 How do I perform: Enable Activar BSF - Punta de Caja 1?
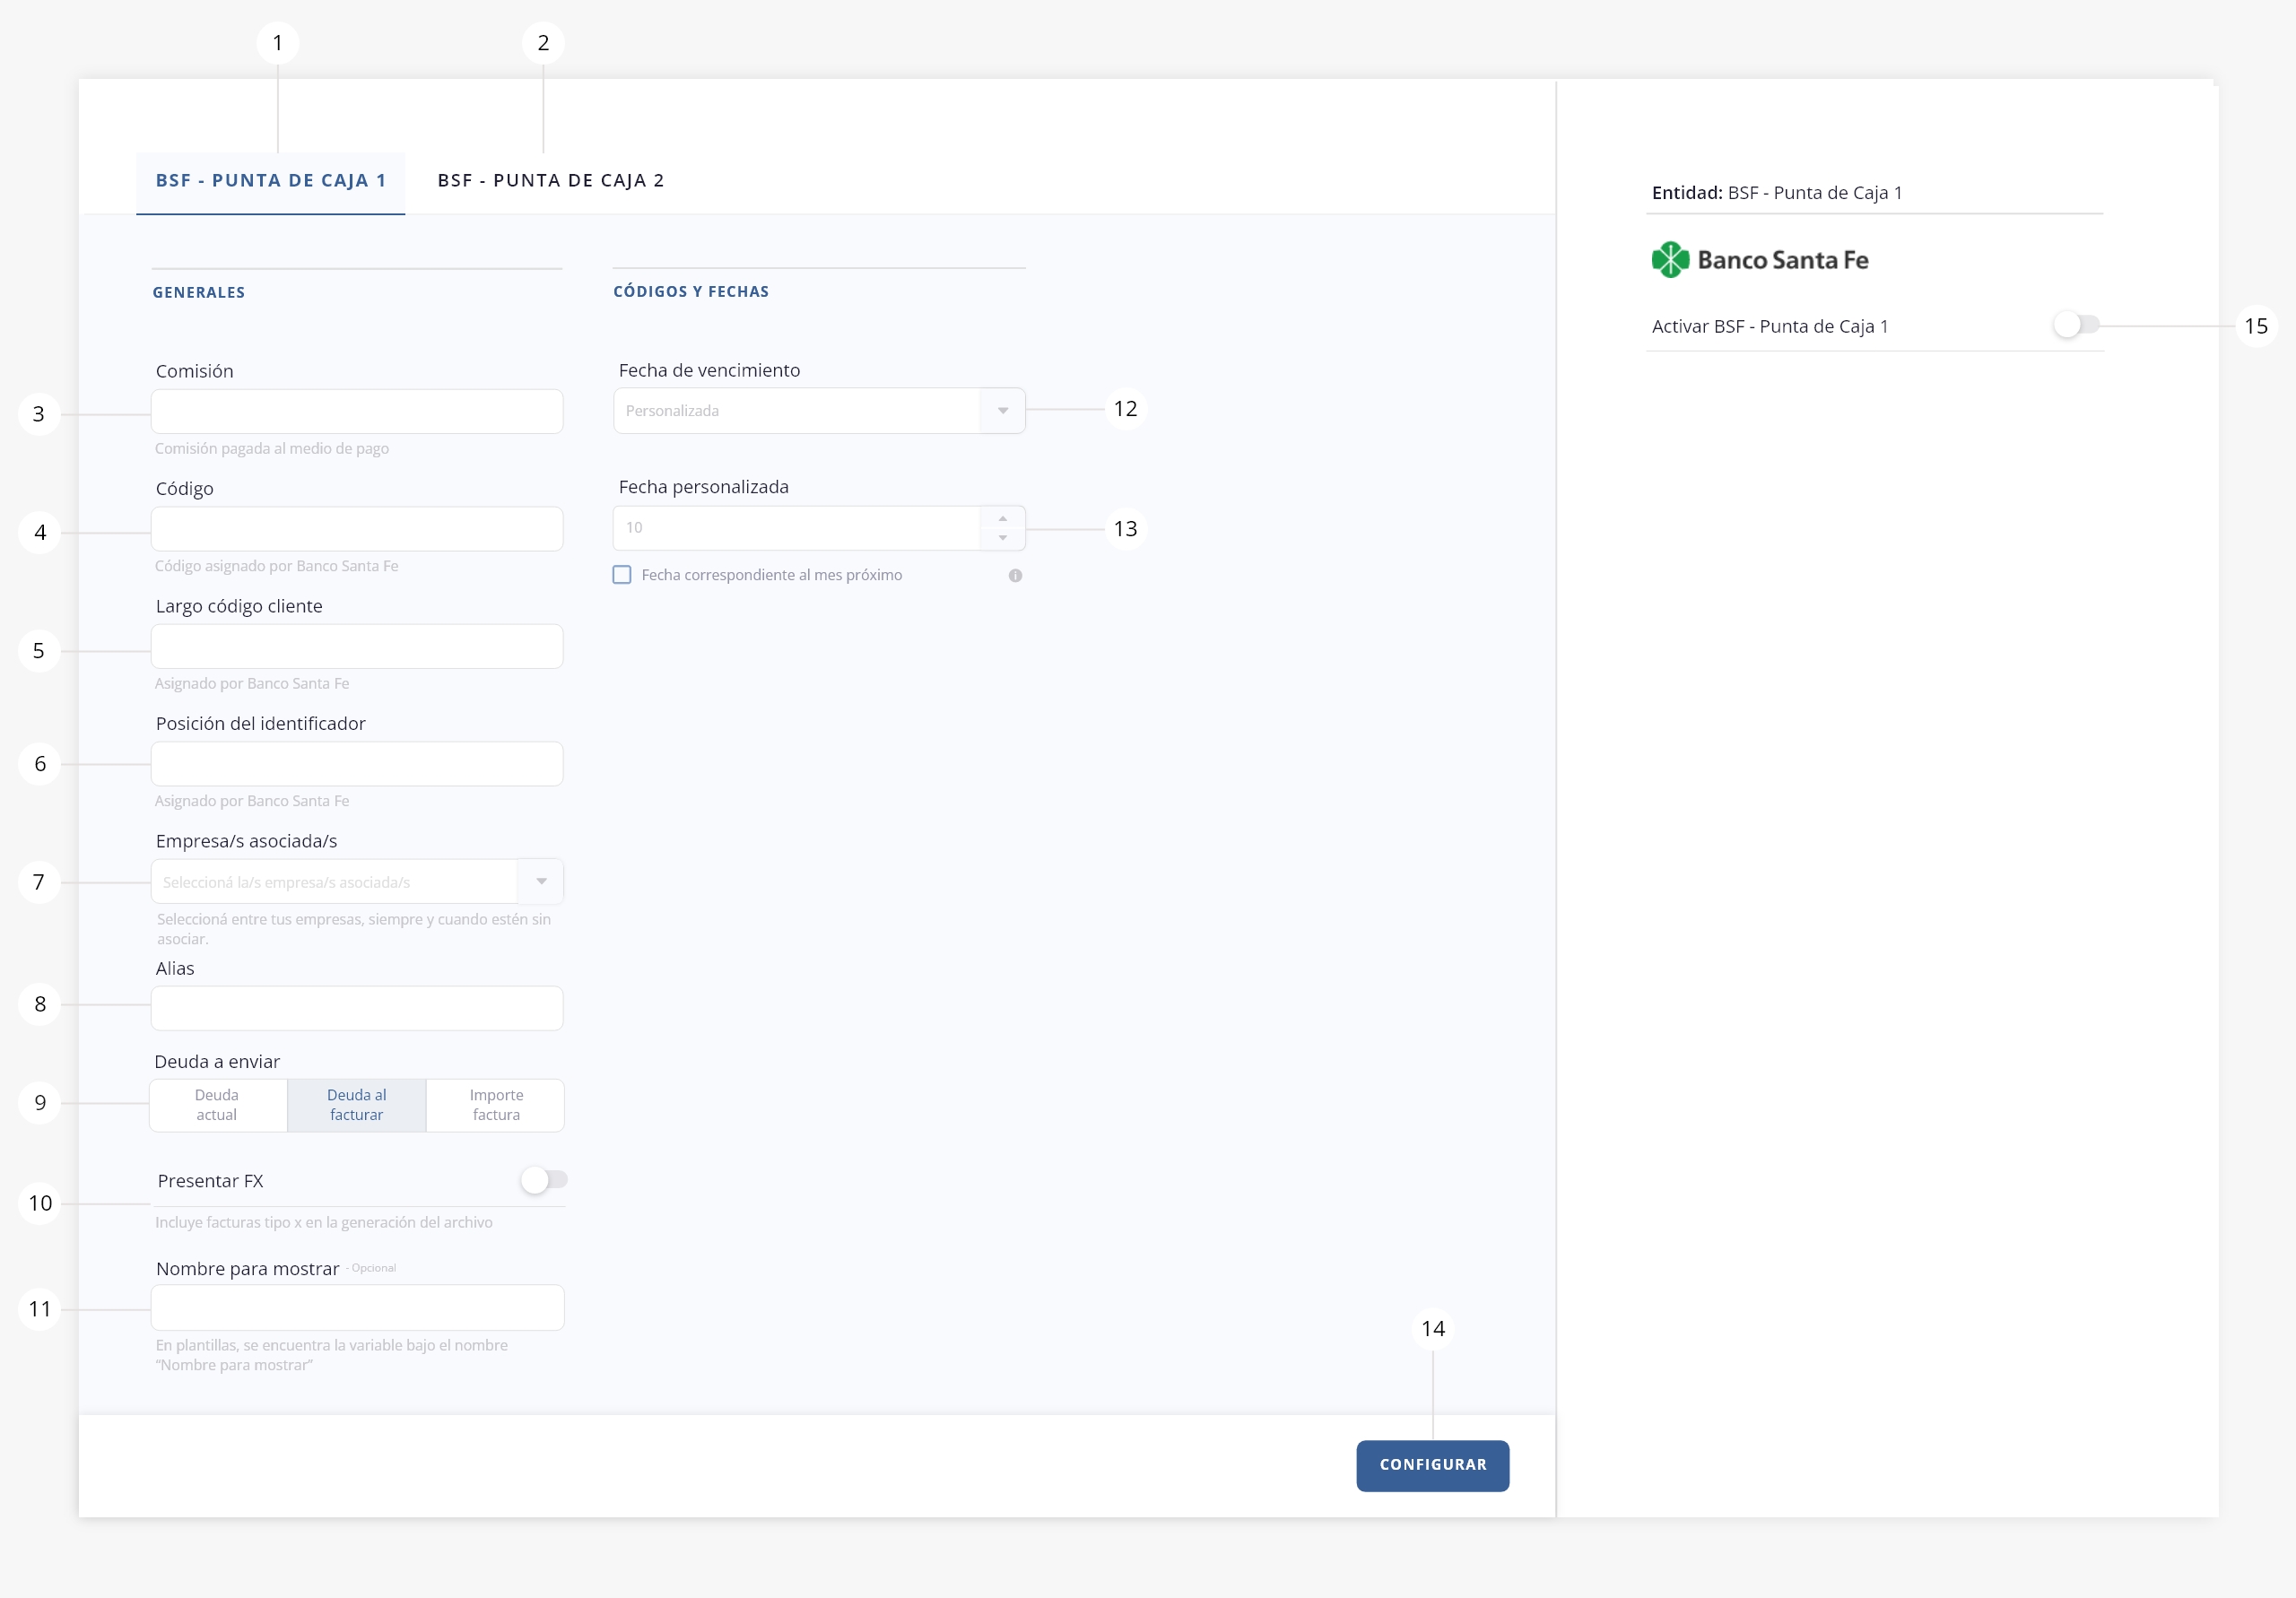pos(2075,325)
